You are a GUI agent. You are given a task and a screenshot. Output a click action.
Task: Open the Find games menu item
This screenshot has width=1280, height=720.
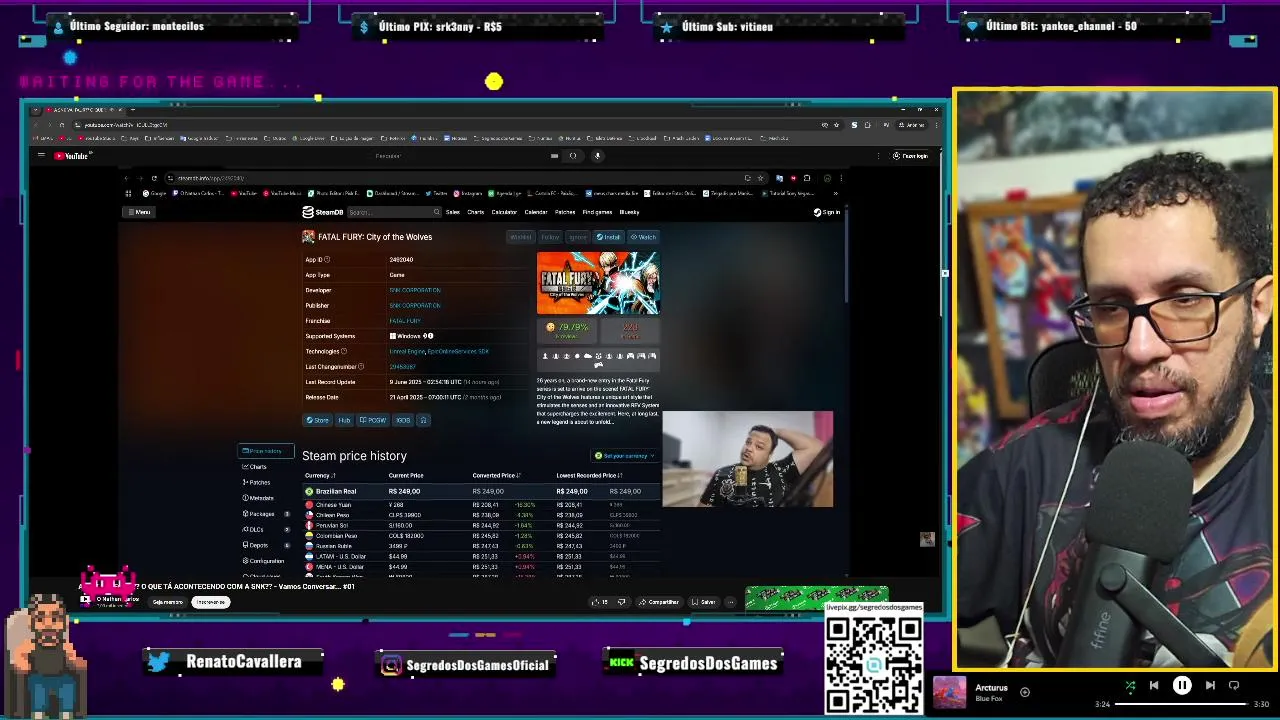point(597,212)
